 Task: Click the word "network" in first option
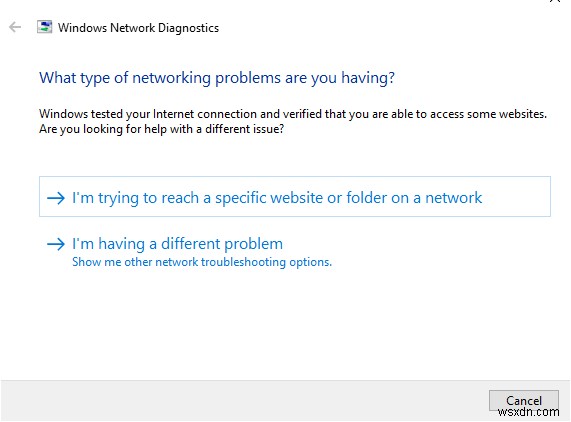pos(454,198)
